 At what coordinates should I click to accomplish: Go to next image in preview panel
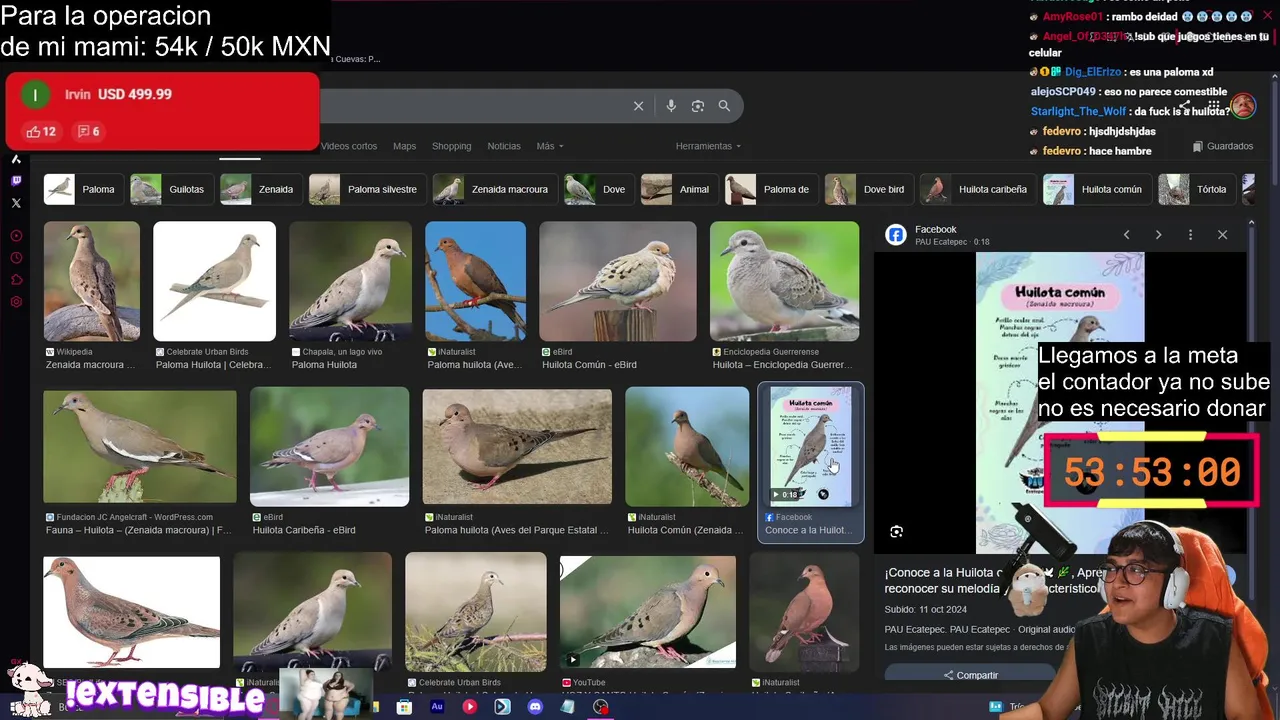pyautogui.click(x=1158, y=235)
